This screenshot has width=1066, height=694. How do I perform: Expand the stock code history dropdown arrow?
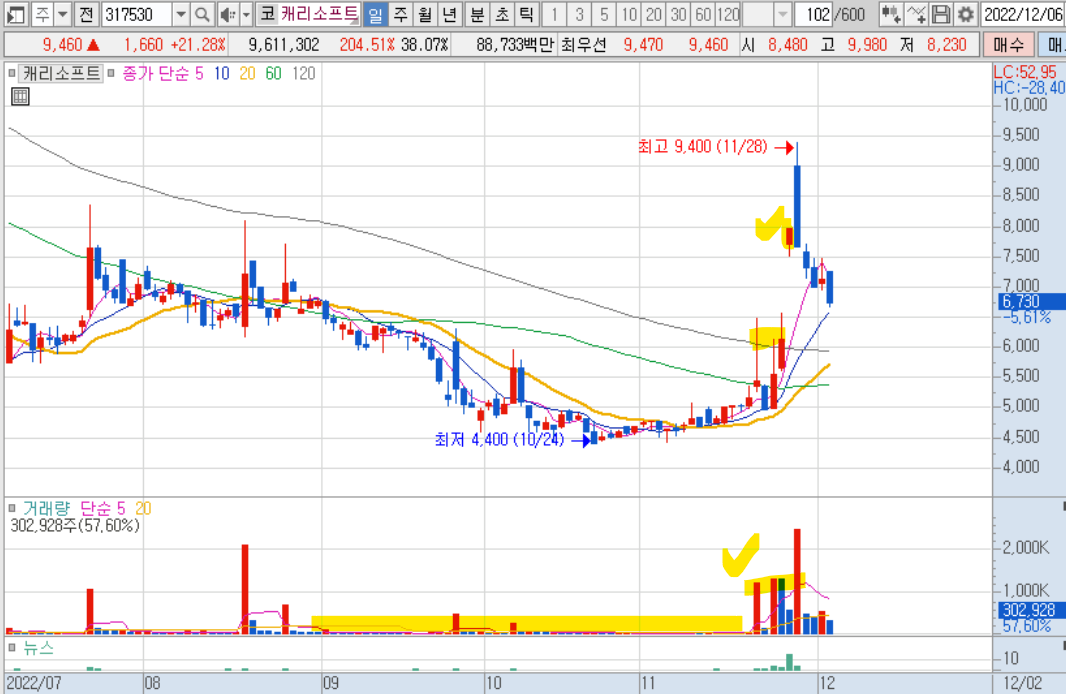[x=181, y=14]
